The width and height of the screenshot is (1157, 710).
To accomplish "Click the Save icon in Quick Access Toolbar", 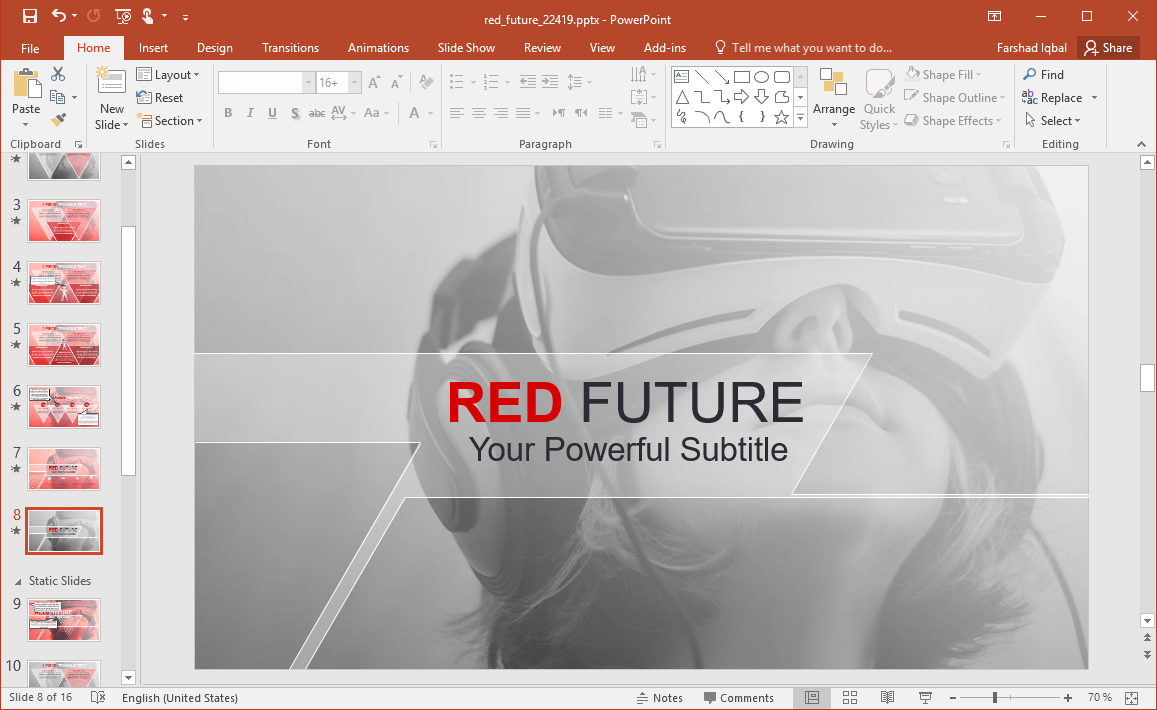I will tap(30, 16).
